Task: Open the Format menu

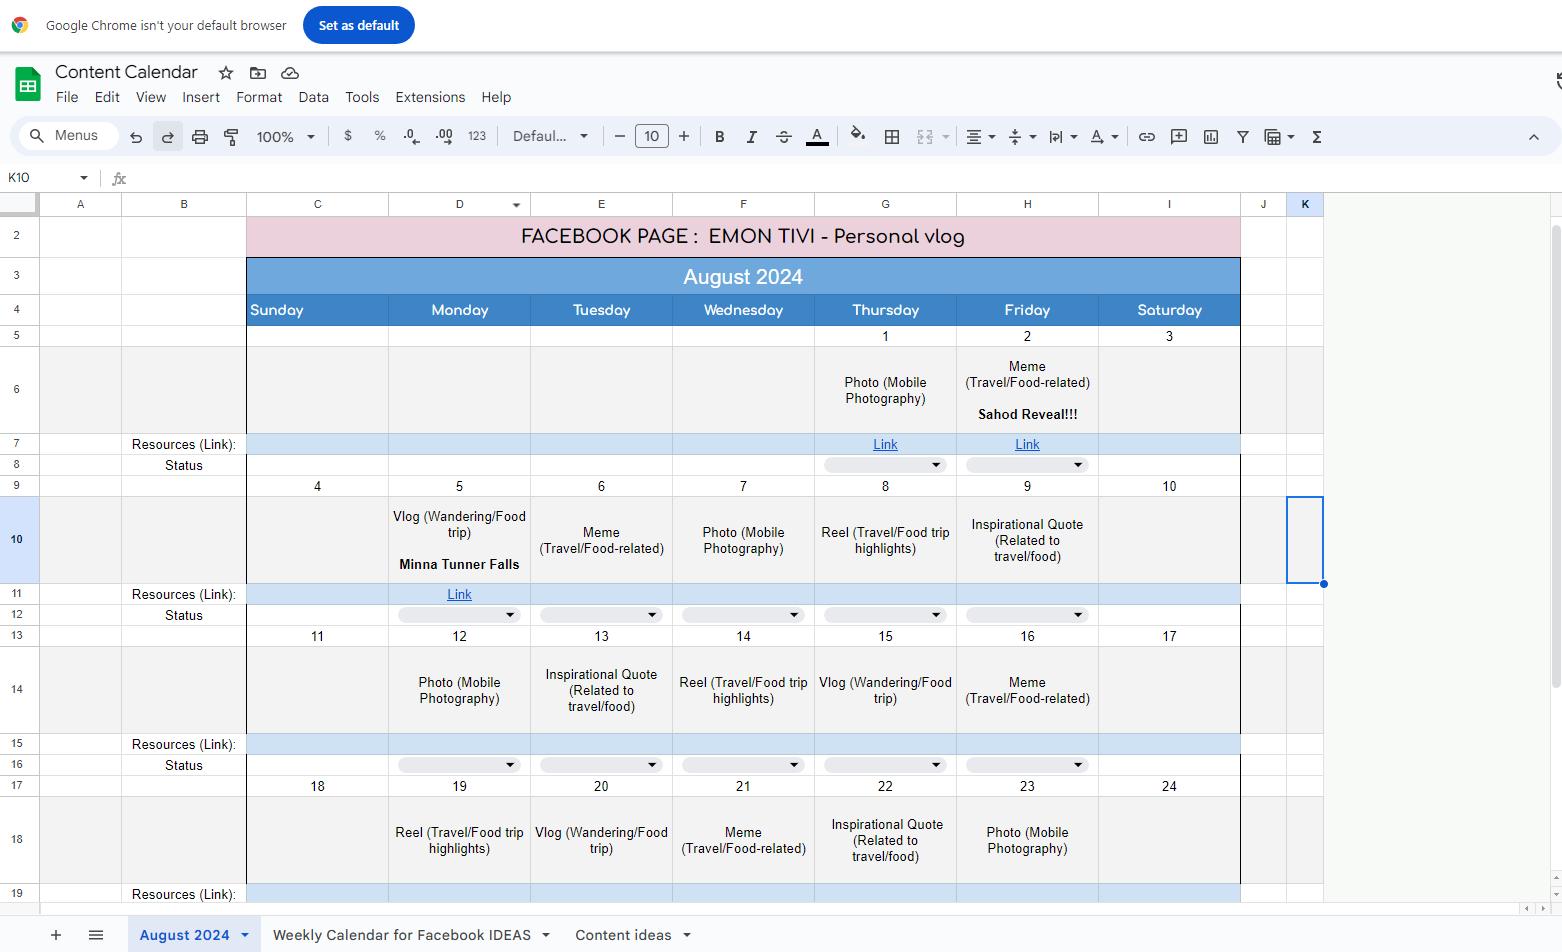Action: pos(259,97)
